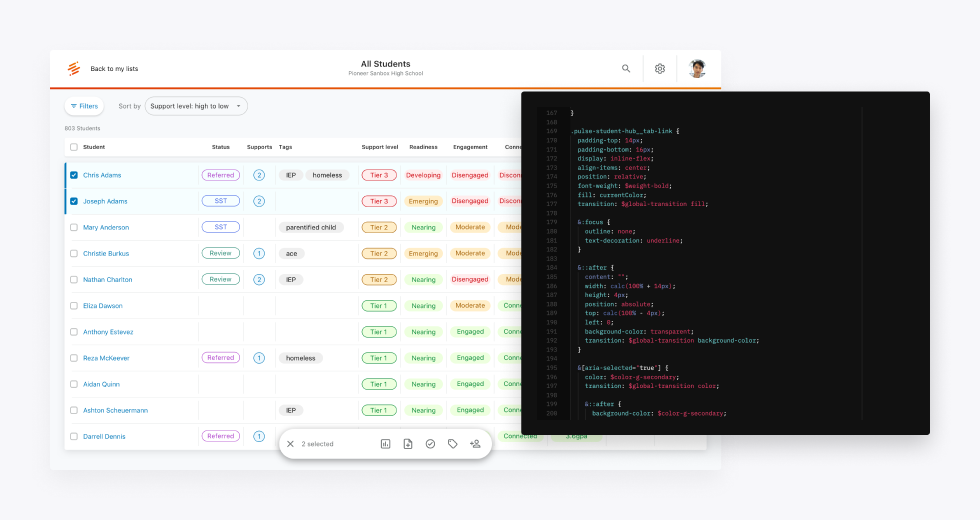The height and width of the screenshot is (520, 980).
Task: Open Mary Anderson student link
Action: tap(106, 228)
